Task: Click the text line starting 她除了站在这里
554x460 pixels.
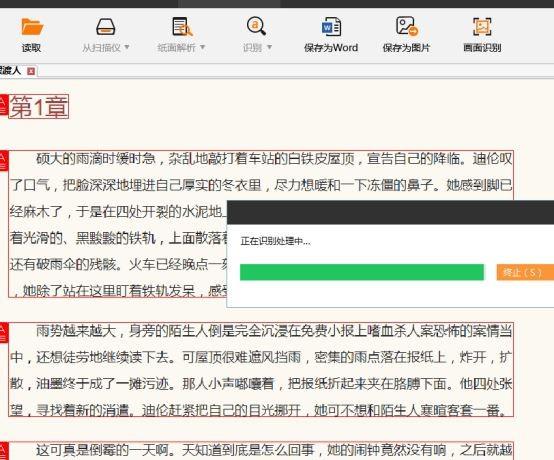Action: coord(120,290)
